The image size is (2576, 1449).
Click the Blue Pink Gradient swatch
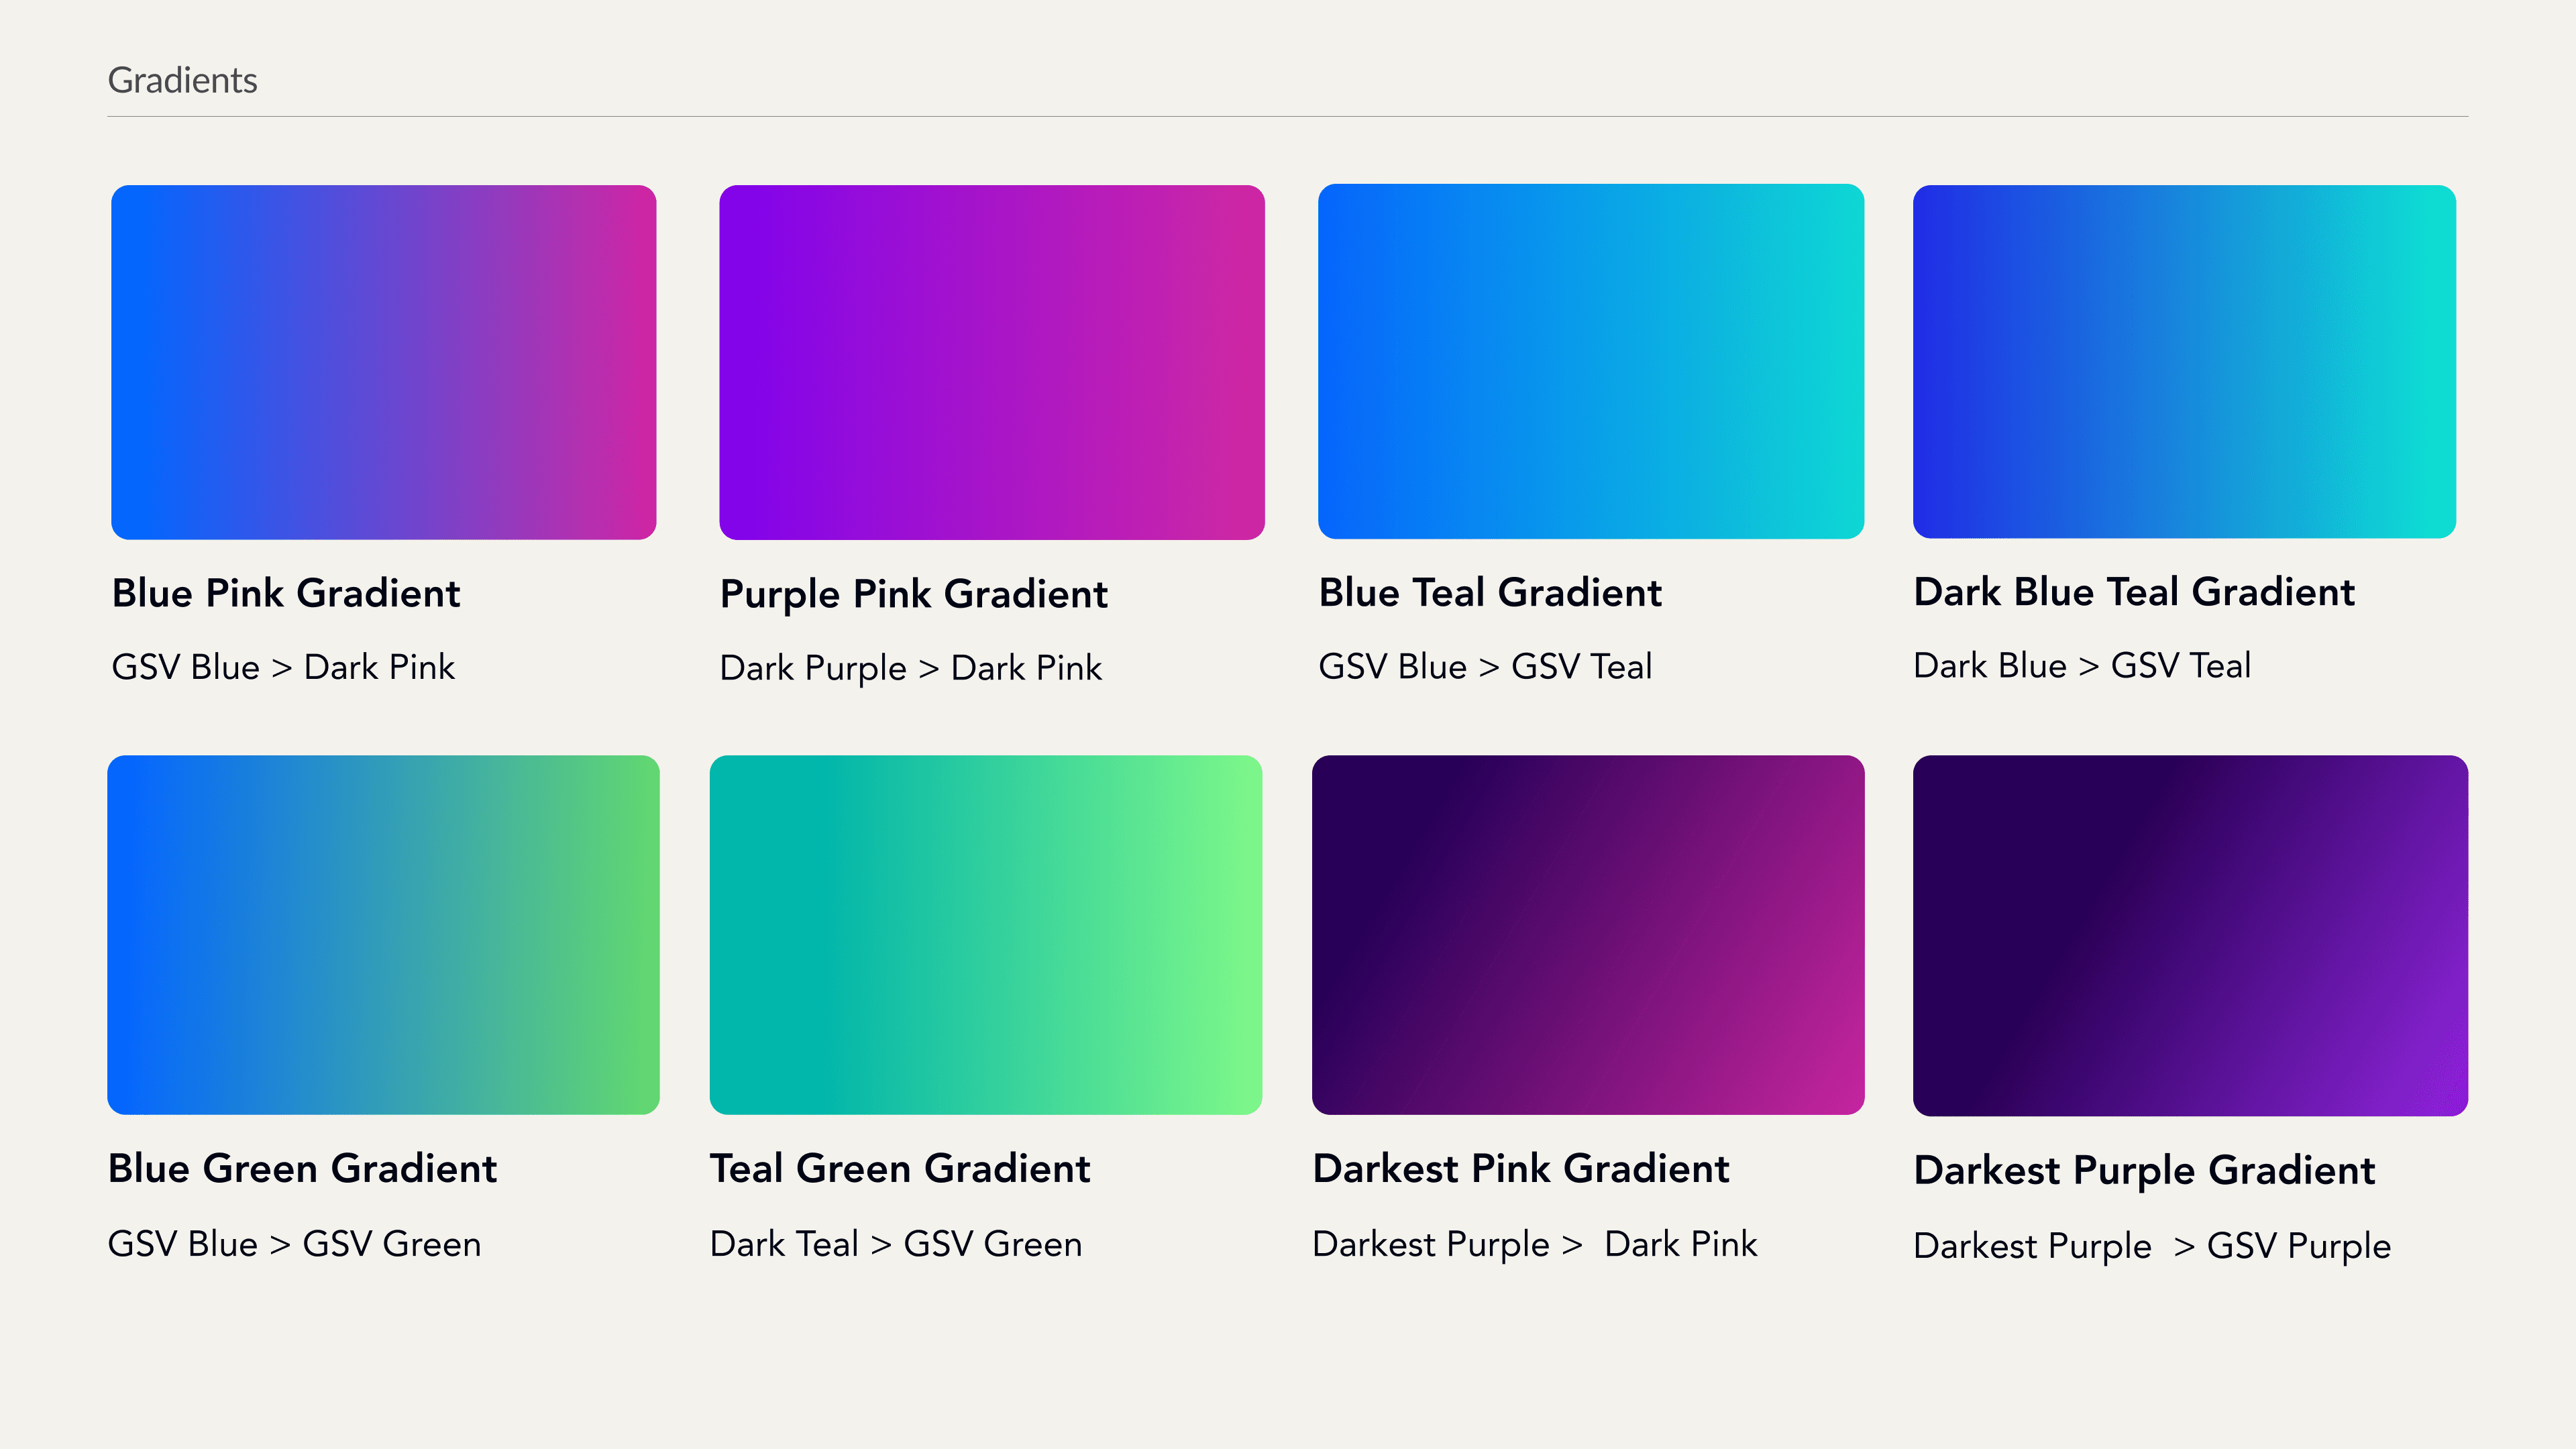(383, 362)
